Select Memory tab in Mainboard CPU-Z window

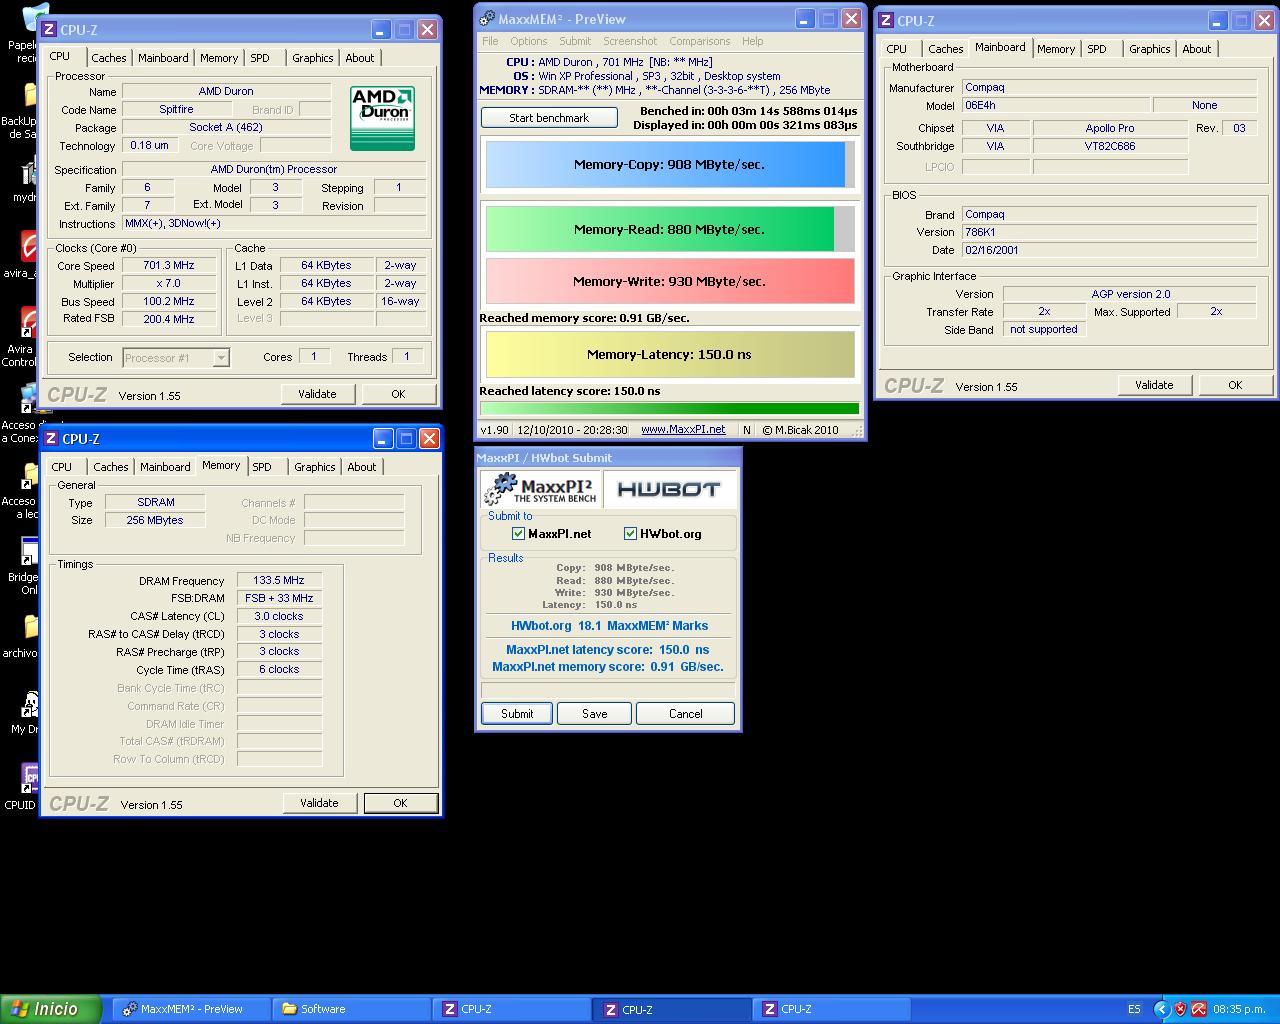click(x=1056, y=49)
